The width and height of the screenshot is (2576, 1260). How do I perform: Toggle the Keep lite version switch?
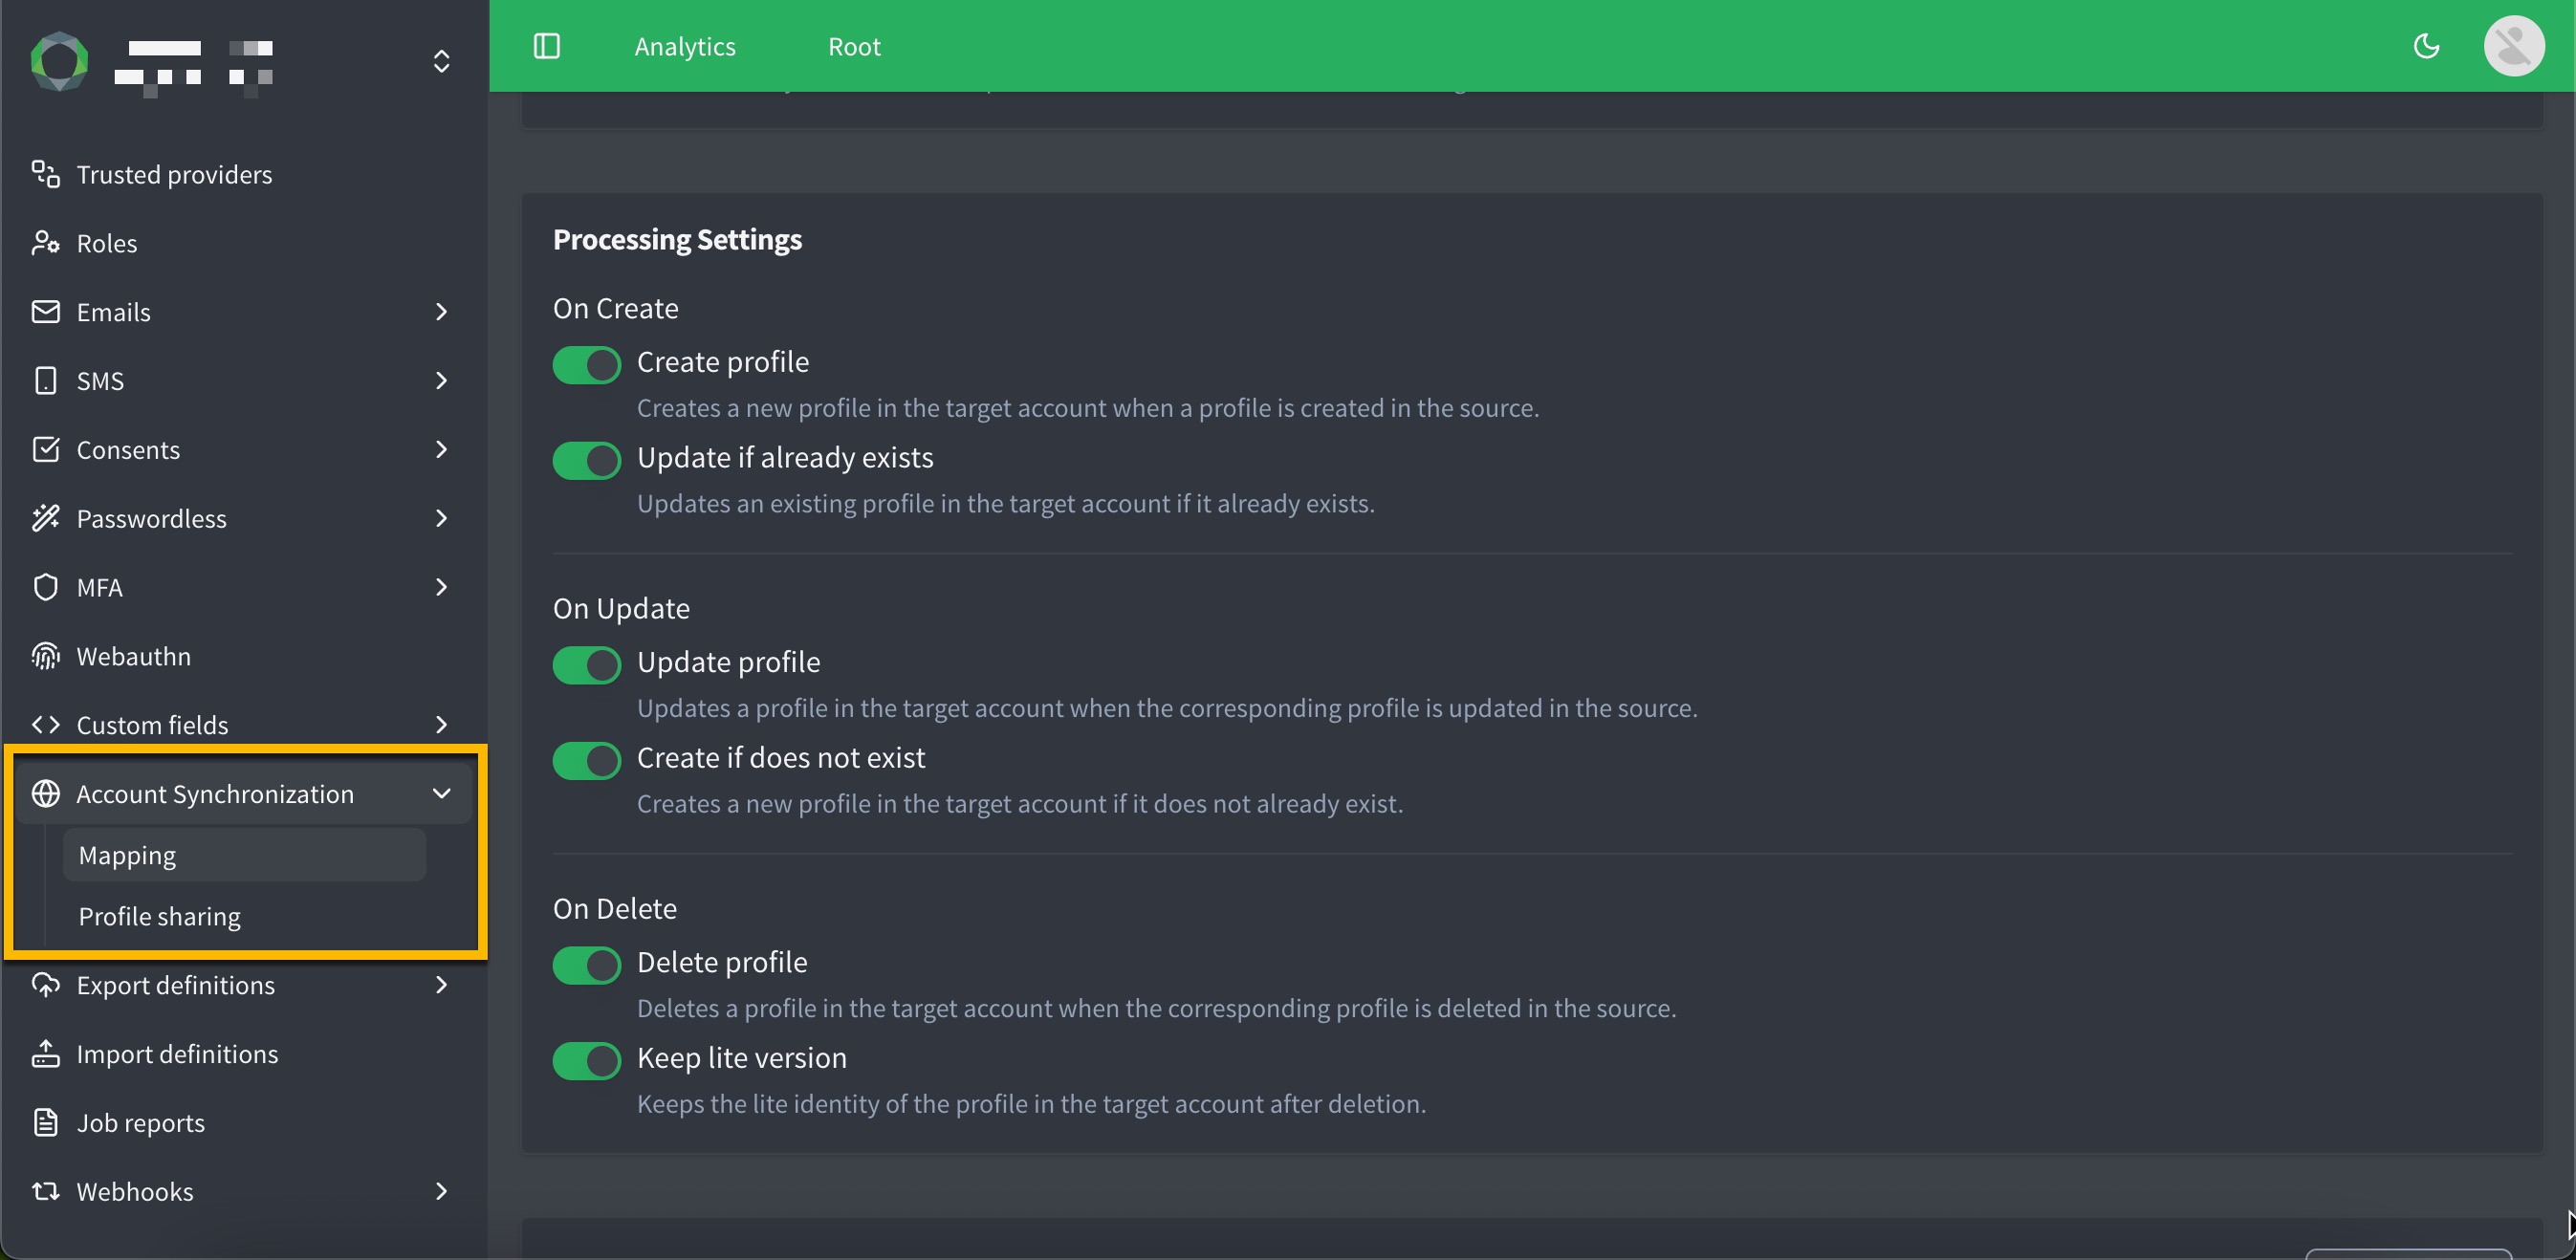[x=587, y=1060]
